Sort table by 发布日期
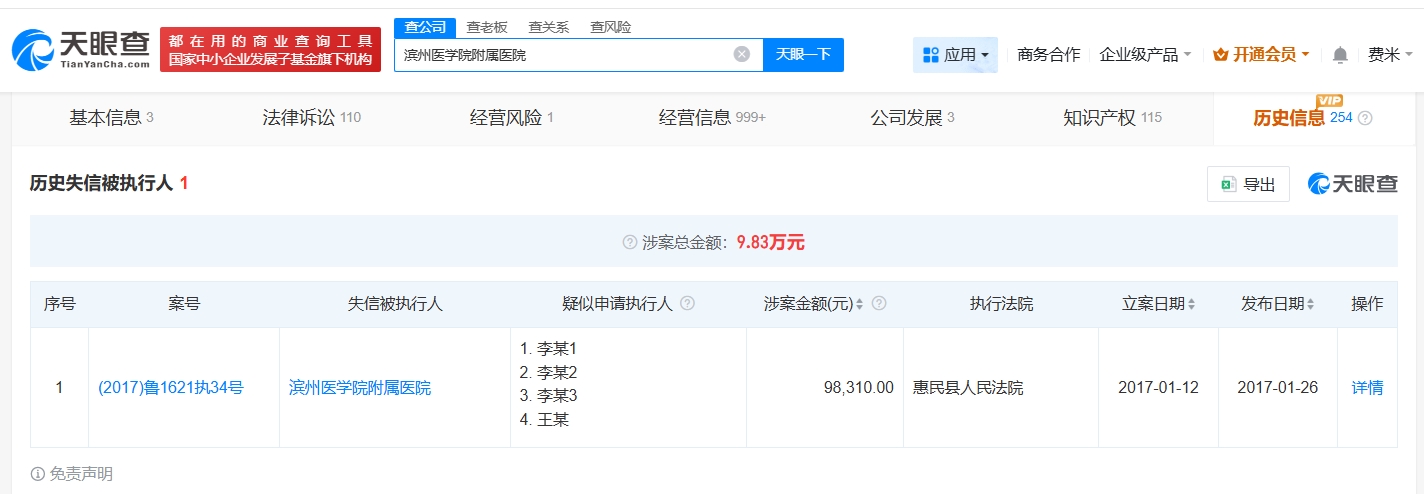 pyautogui.click(x=1310, y=304)
